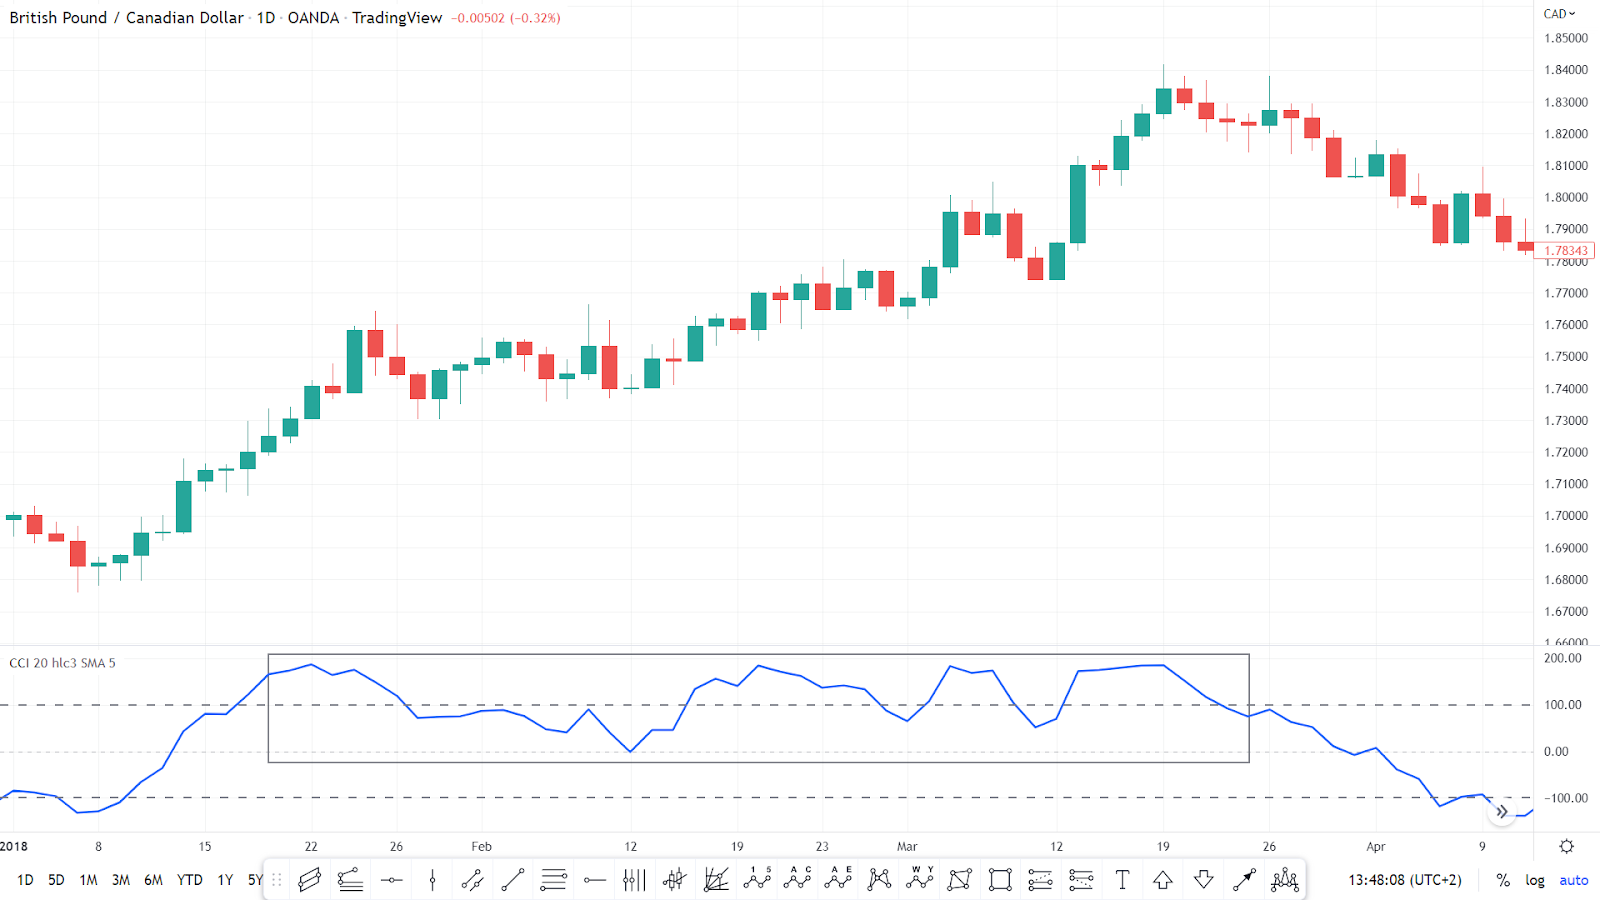The width and height of the screenshot is (1600, 900).
Task: Select the bars pattern candlestick tool
Action: (x=675, y=880)
